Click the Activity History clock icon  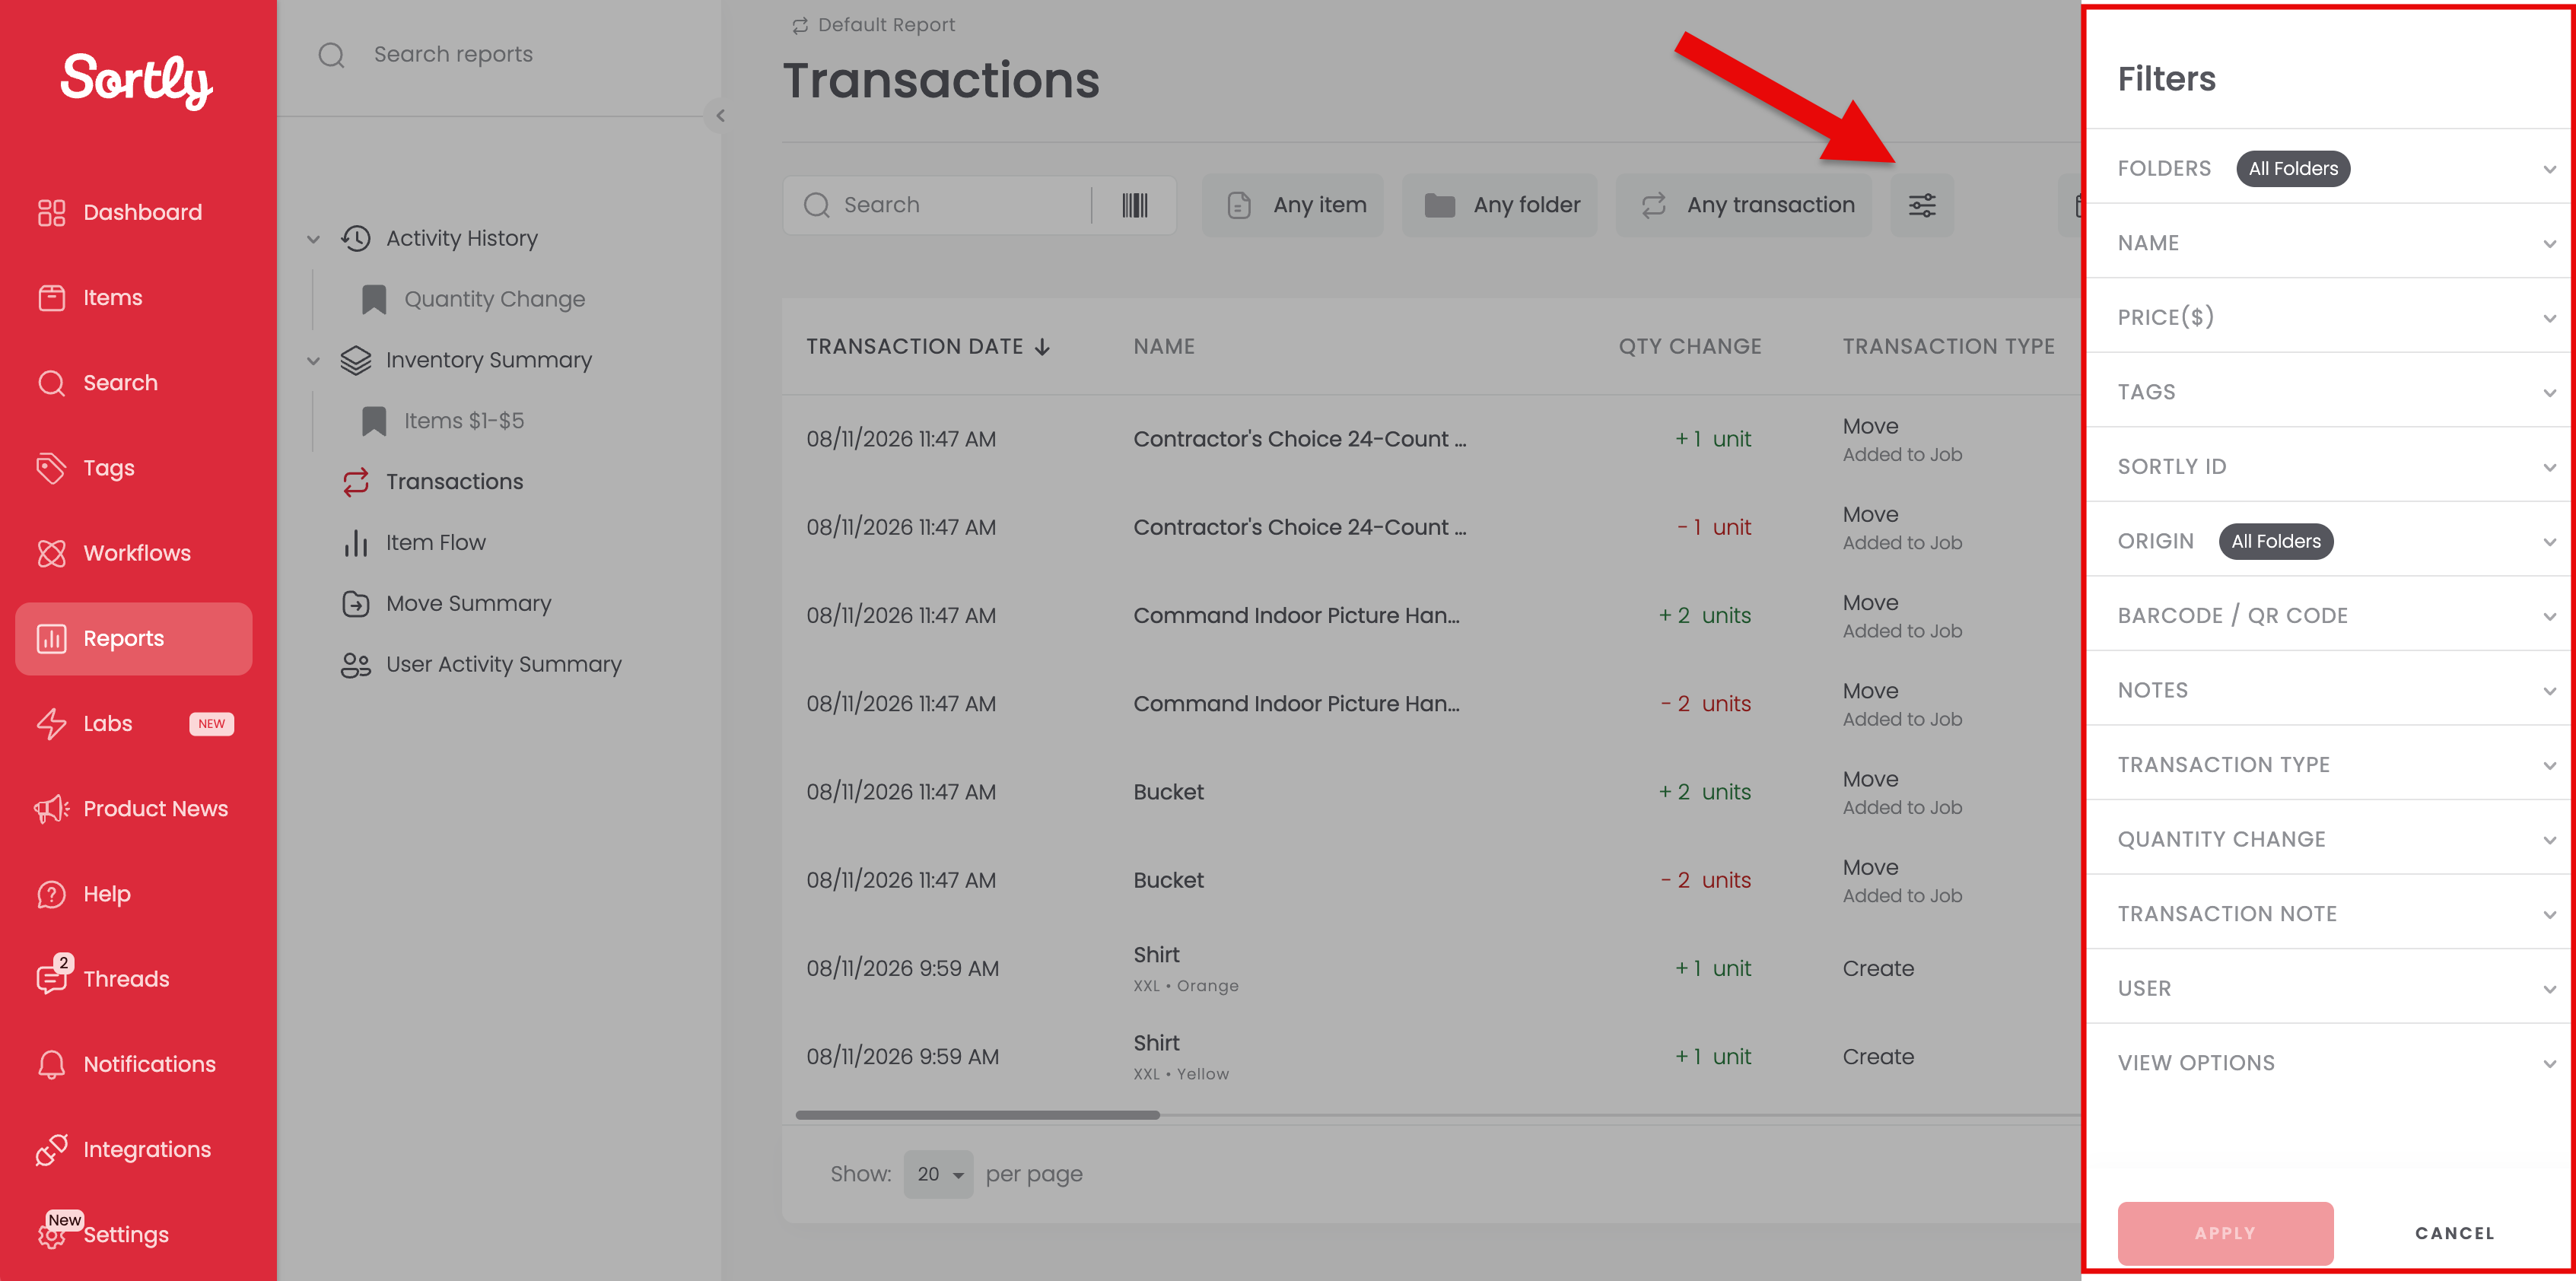[x=356, y=238]
